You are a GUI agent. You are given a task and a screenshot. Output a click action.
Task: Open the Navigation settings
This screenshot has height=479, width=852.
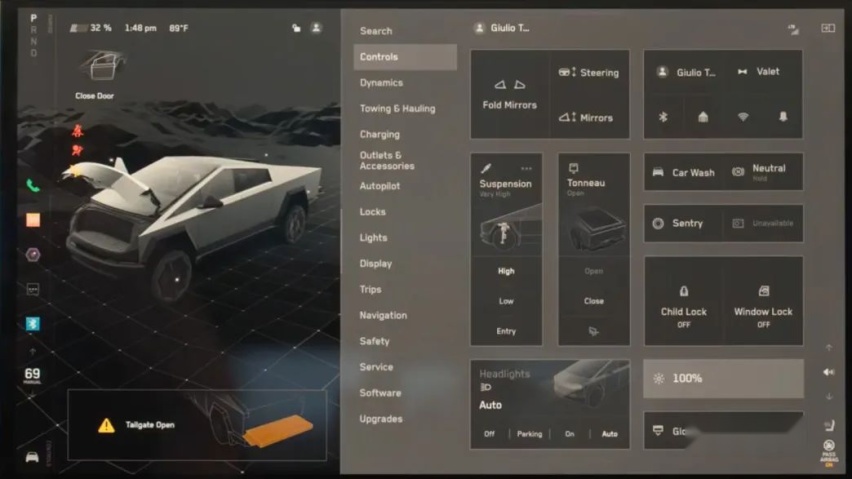tap(383, 316)
